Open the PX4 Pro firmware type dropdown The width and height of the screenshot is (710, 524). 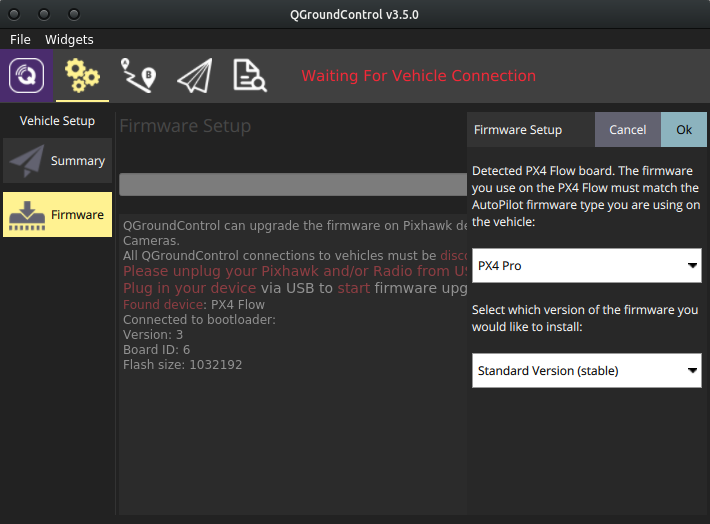coord(587,265)
